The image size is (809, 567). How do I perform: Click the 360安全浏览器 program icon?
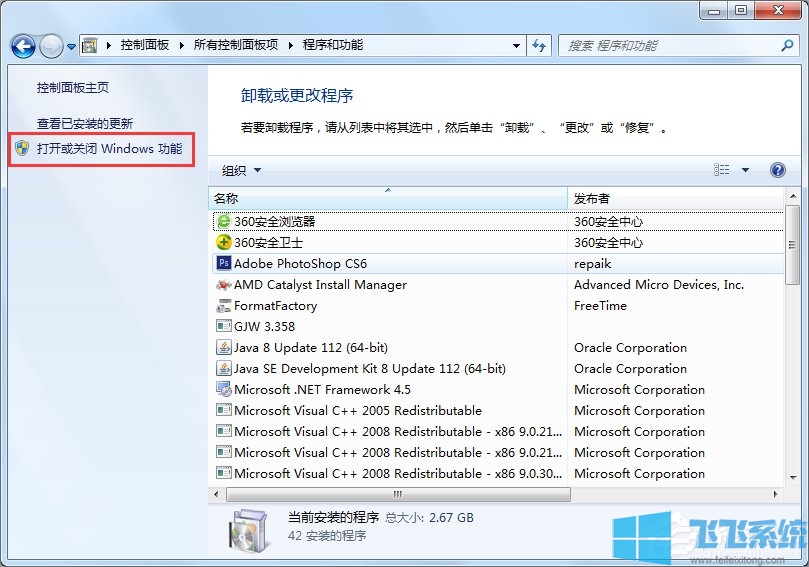click(224, 222)
